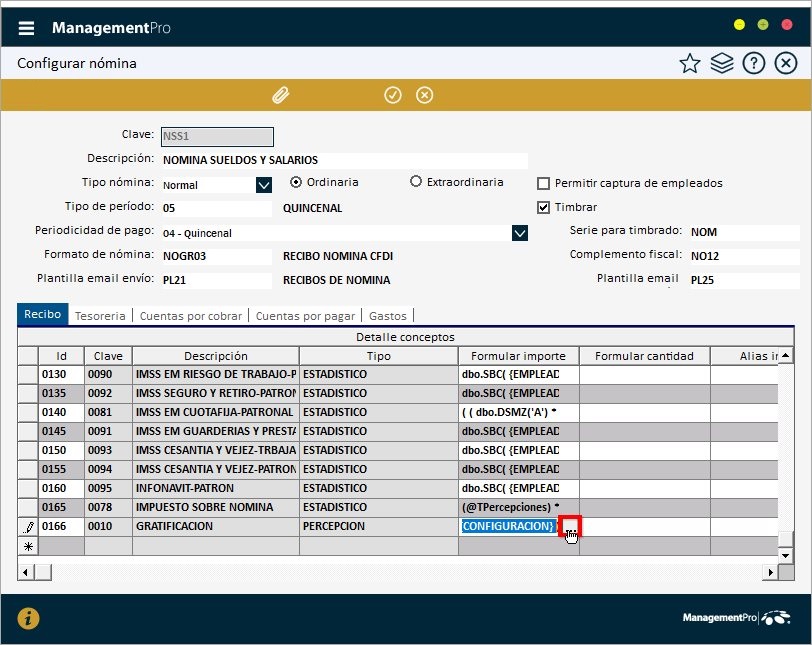Cancel changes with the X circle icon
The width and height of the screenshot is (812, 645).
tap(425, 95)
